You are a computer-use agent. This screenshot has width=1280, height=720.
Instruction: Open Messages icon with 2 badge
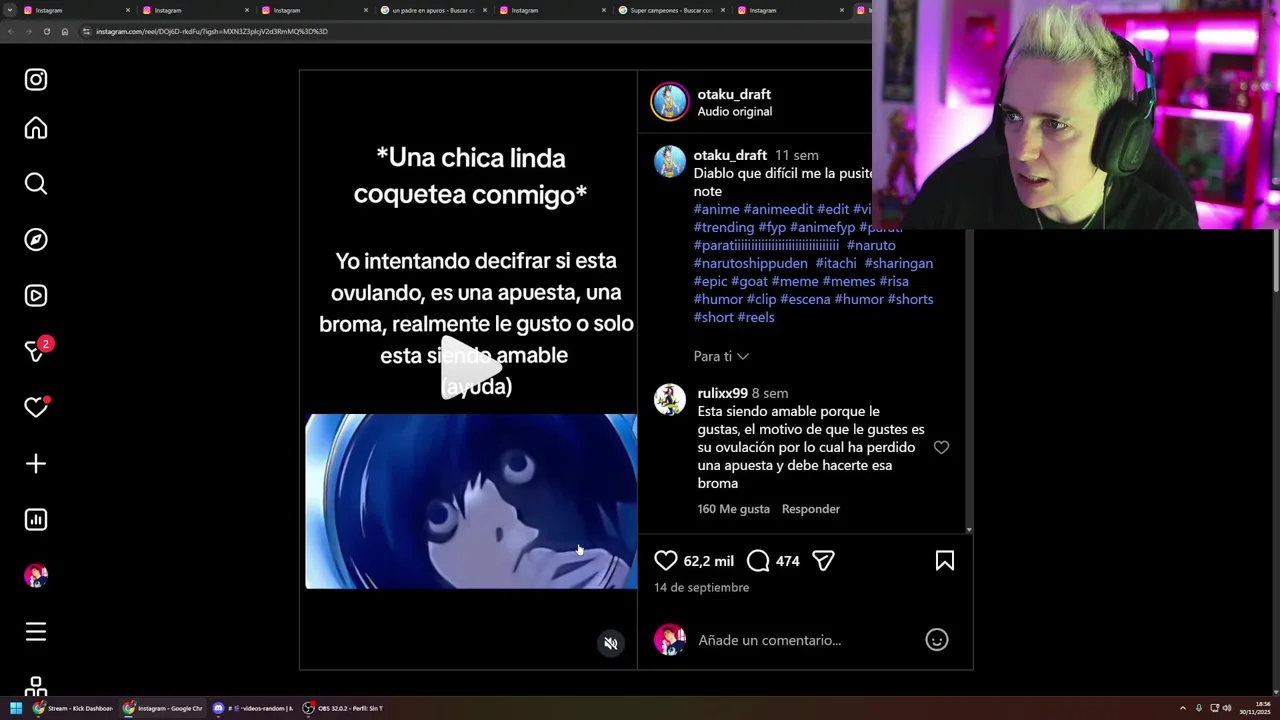[37, 351]
